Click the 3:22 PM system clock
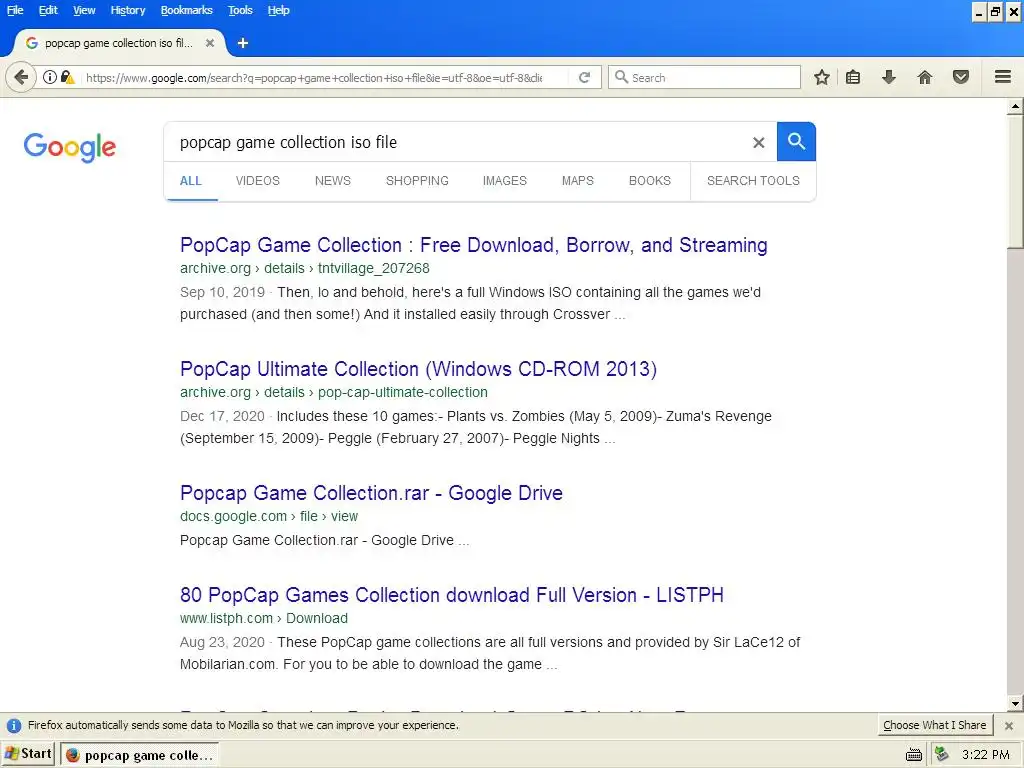This screenshot has height=768, width=1024. [985, 755]
